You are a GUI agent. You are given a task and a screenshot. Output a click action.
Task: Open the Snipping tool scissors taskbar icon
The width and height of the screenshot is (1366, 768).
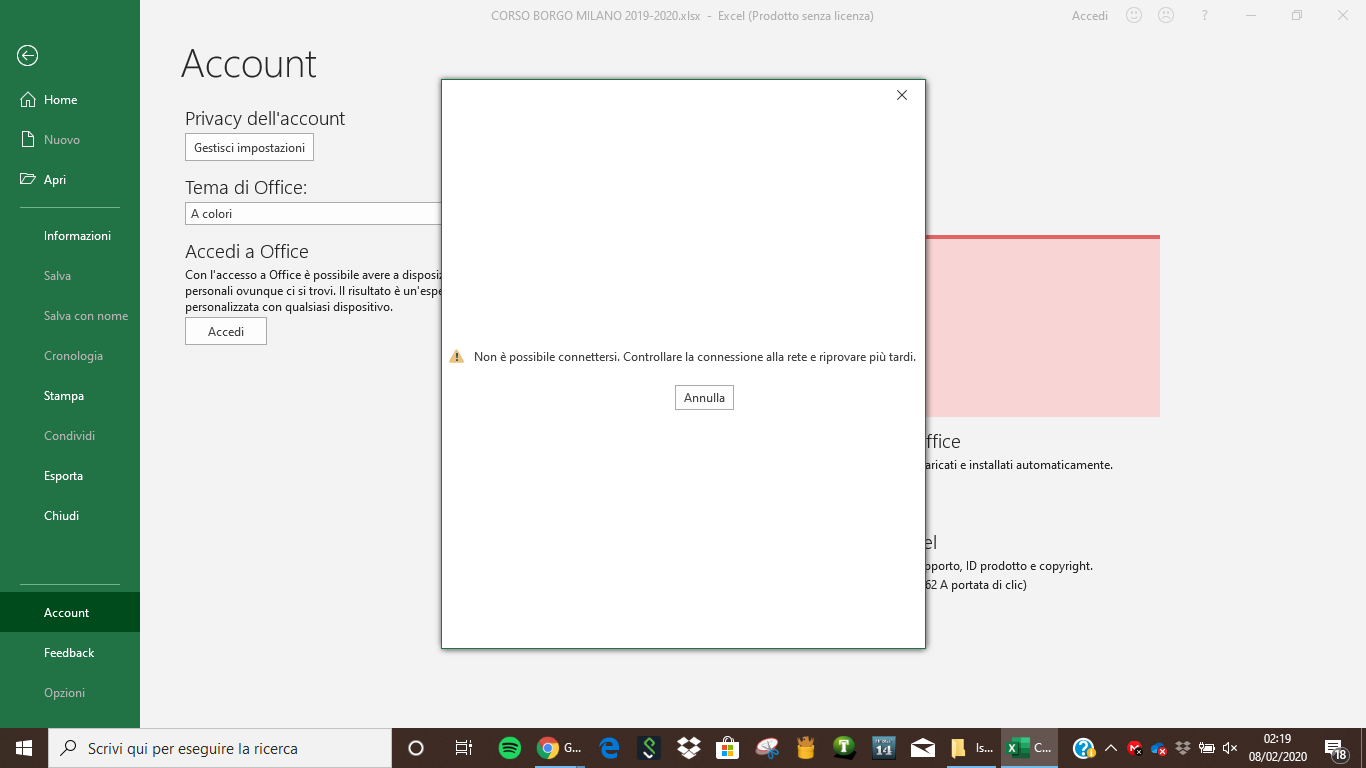coord(767,748)
